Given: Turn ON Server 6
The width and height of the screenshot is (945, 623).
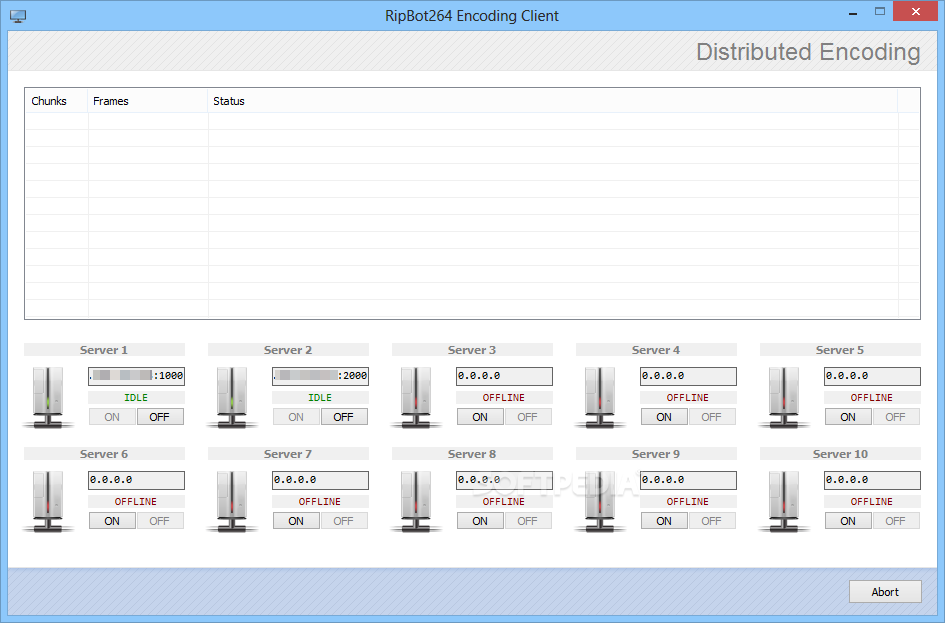Looking at the screenshot, I should click(x=112, y=521).
